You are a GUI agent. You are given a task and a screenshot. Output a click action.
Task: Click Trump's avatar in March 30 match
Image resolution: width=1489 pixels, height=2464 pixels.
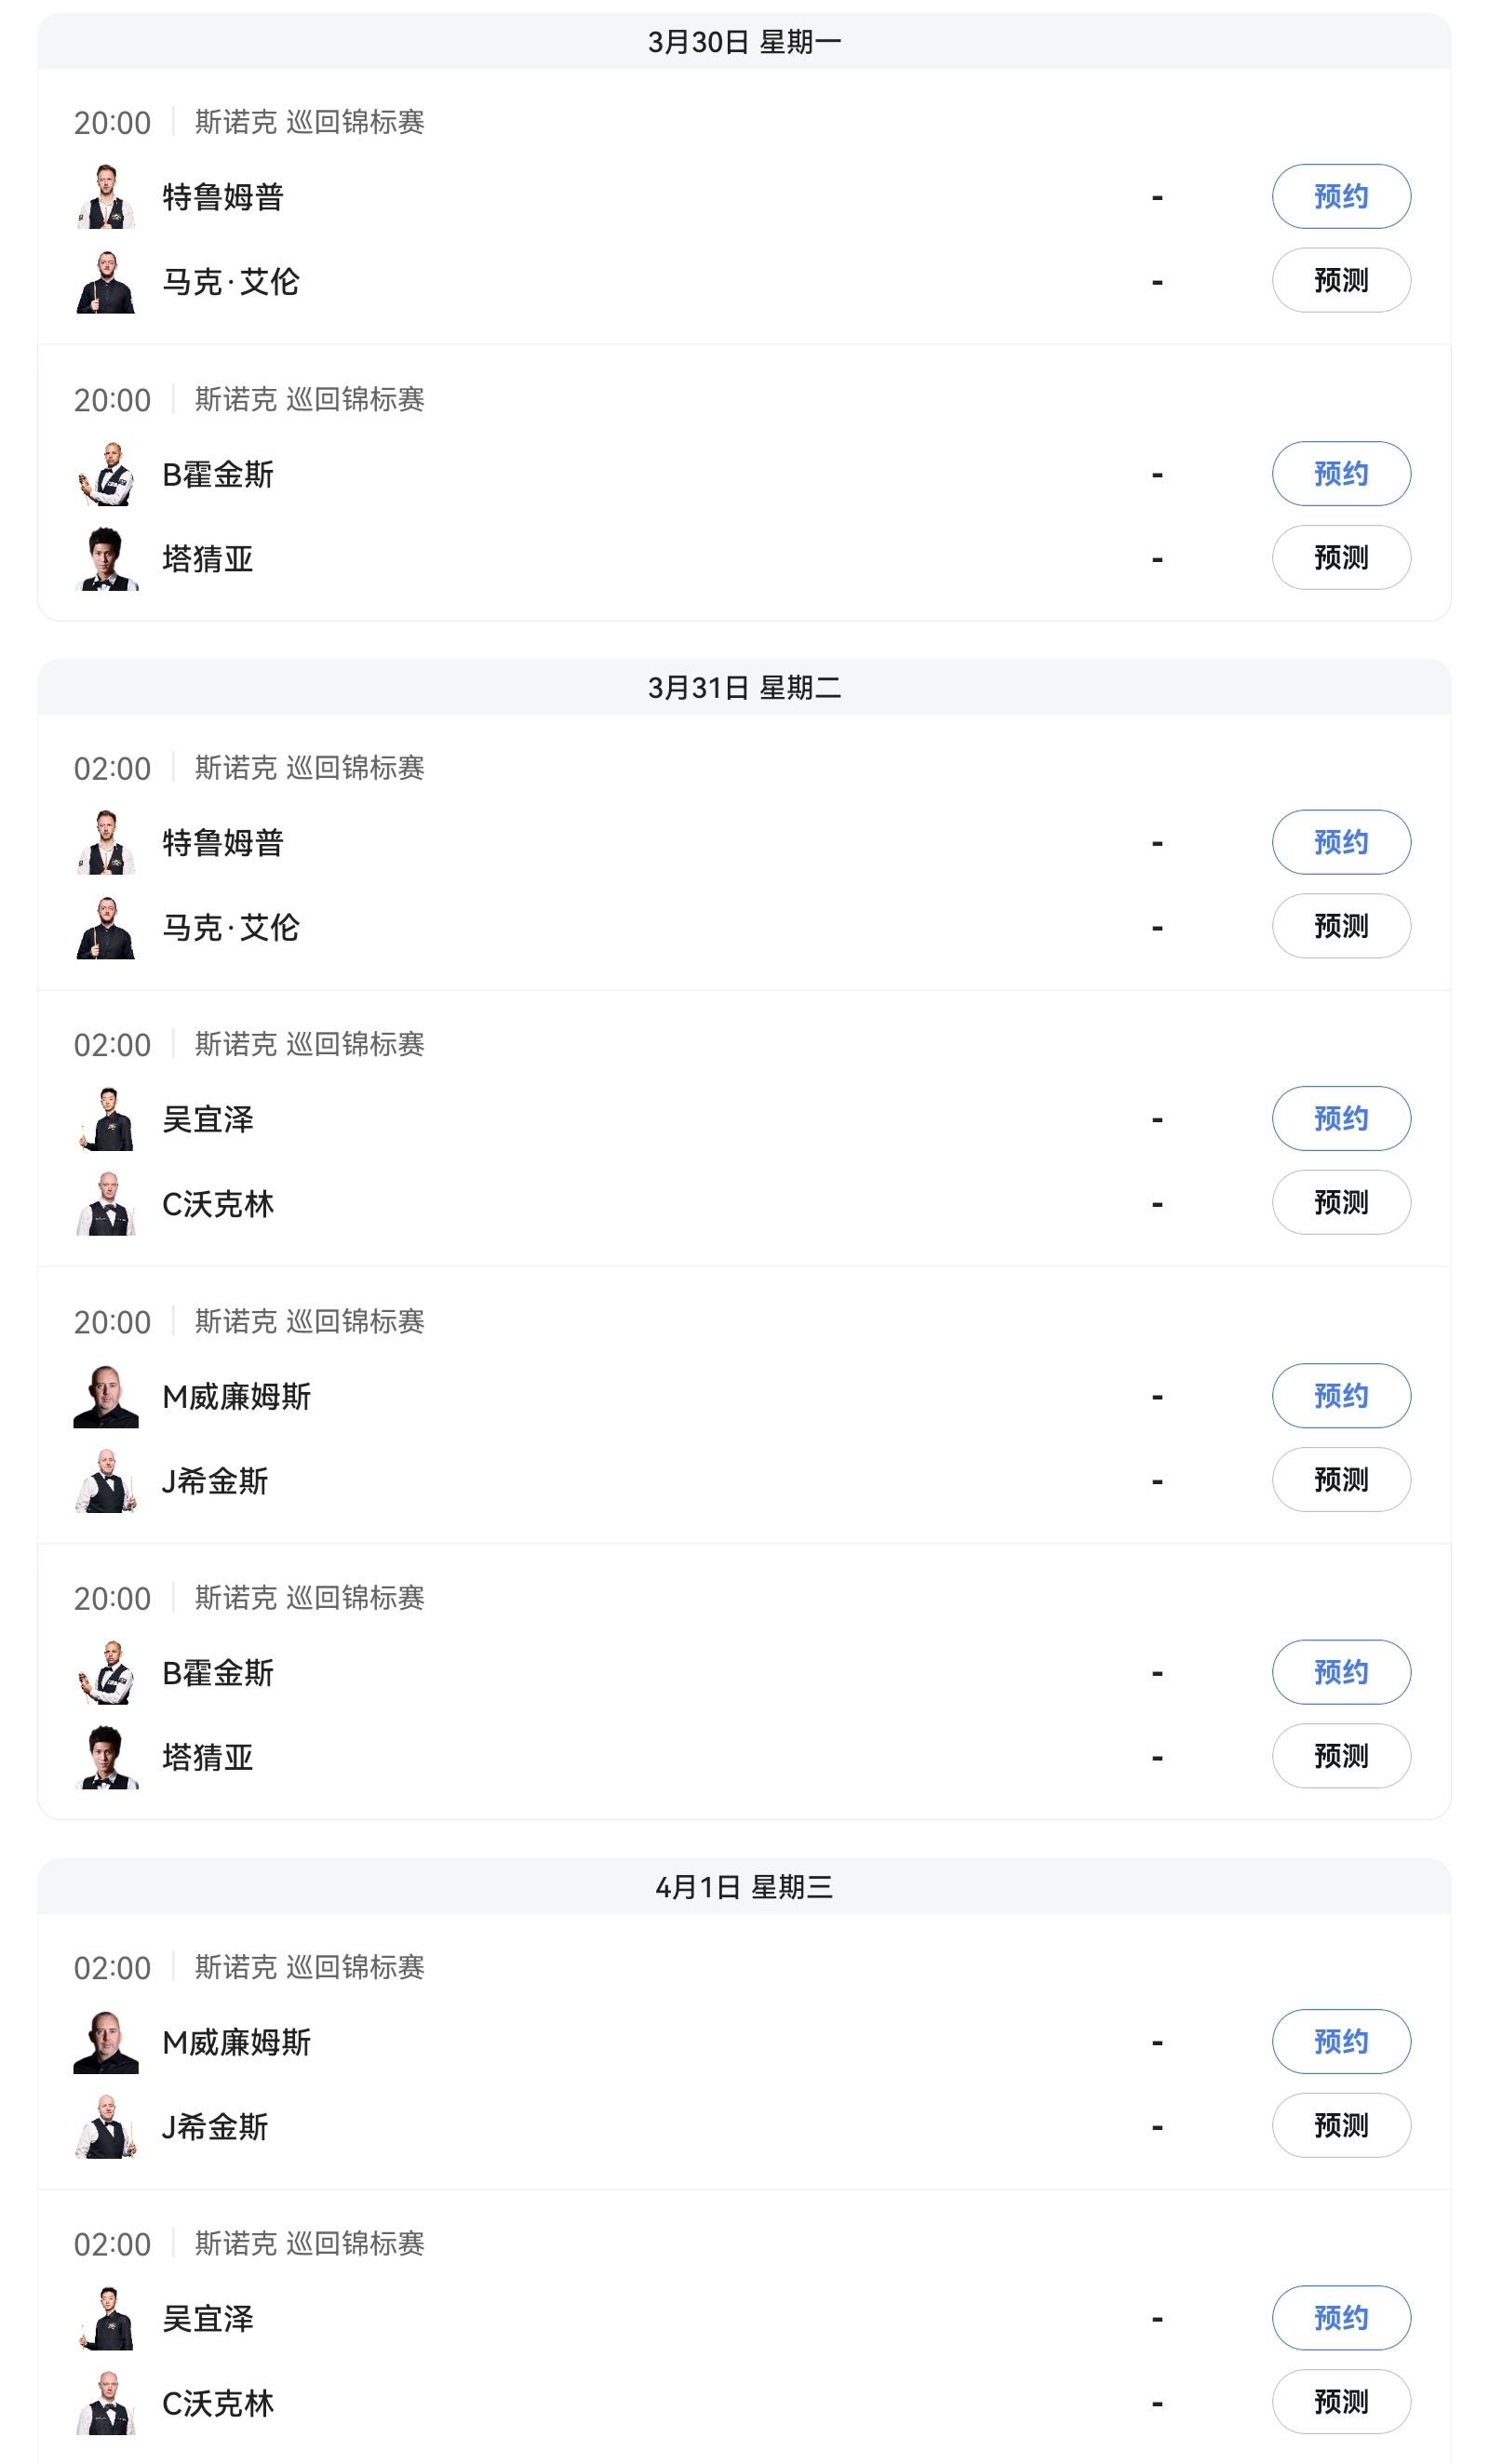pyautogui.click(x=106, y=197)
